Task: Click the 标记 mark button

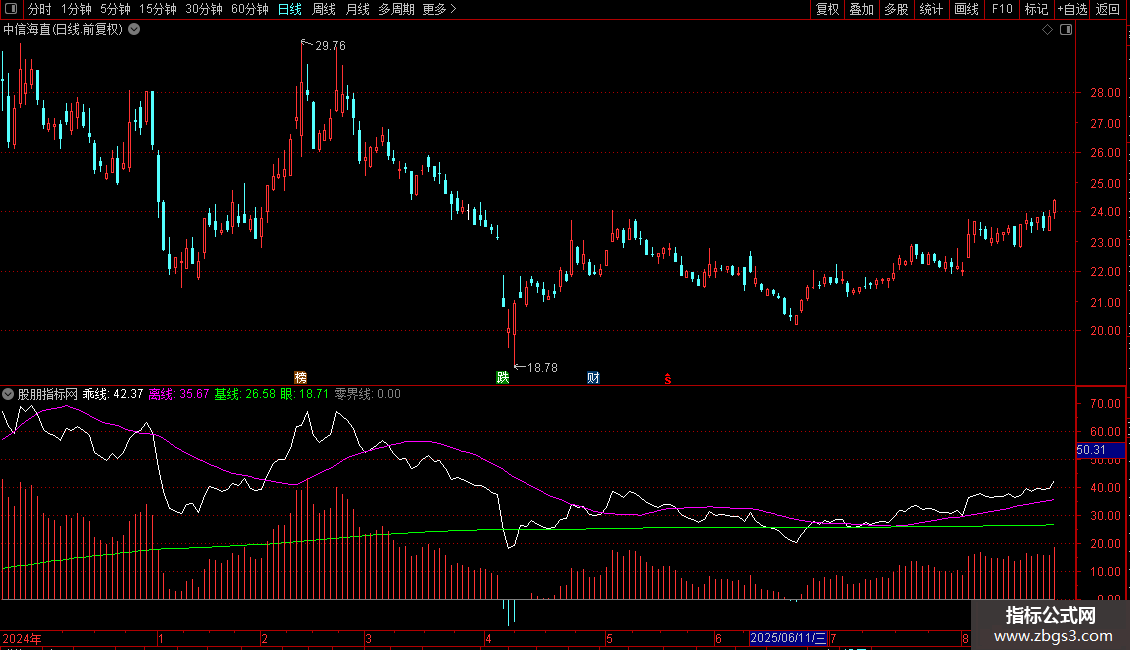Action: (x=1036, y=9)
